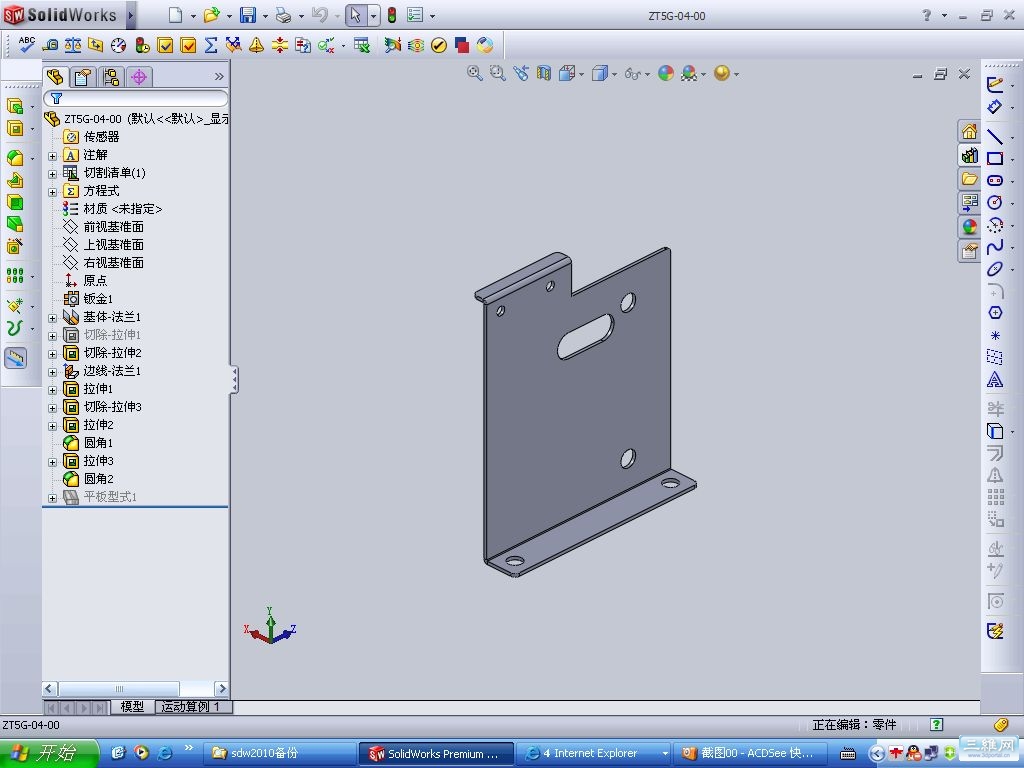Image resolution: width=1024 pixels, height=768 pixels.
Task: Expand the 边线-法兰1 feature node
Action: coord(52,372)
